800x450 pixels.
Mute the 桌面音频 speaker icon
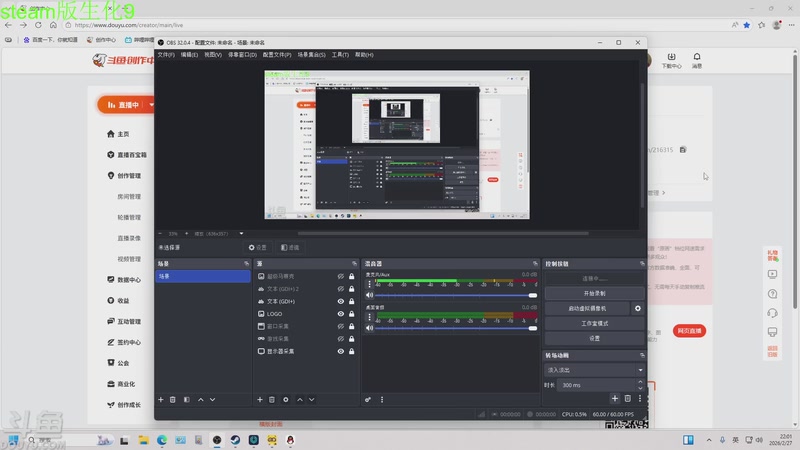[369, 328]
